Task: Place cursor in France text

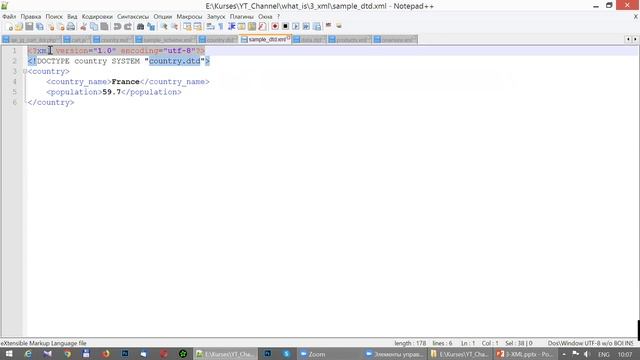Action: point(126,82)
